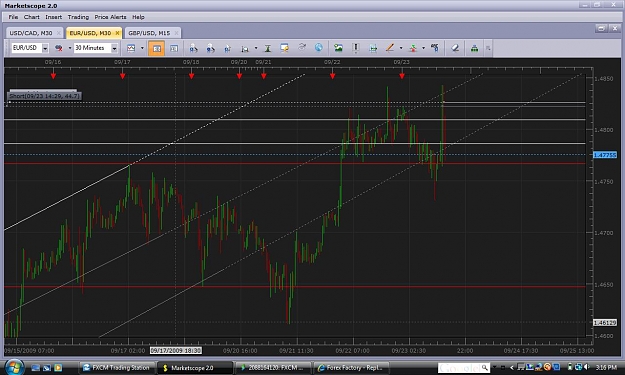Click the green hierarchy icon in toolbar

click(x=474, y=48)
